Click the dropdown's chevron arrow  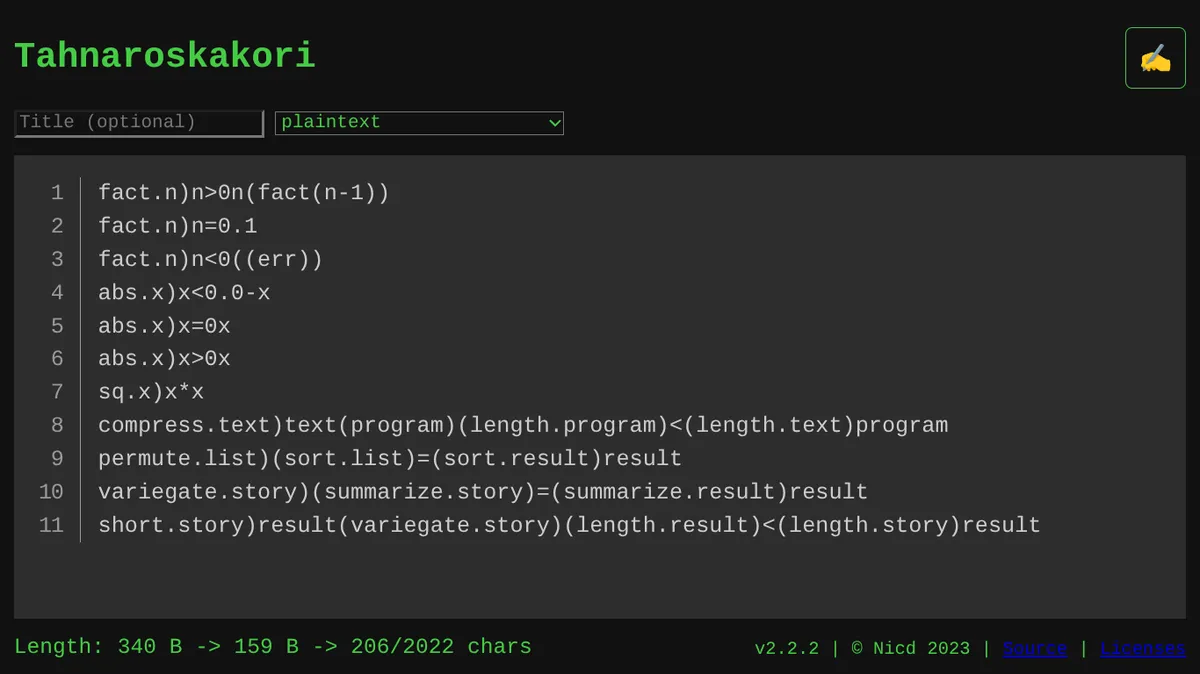pos(554,122)
